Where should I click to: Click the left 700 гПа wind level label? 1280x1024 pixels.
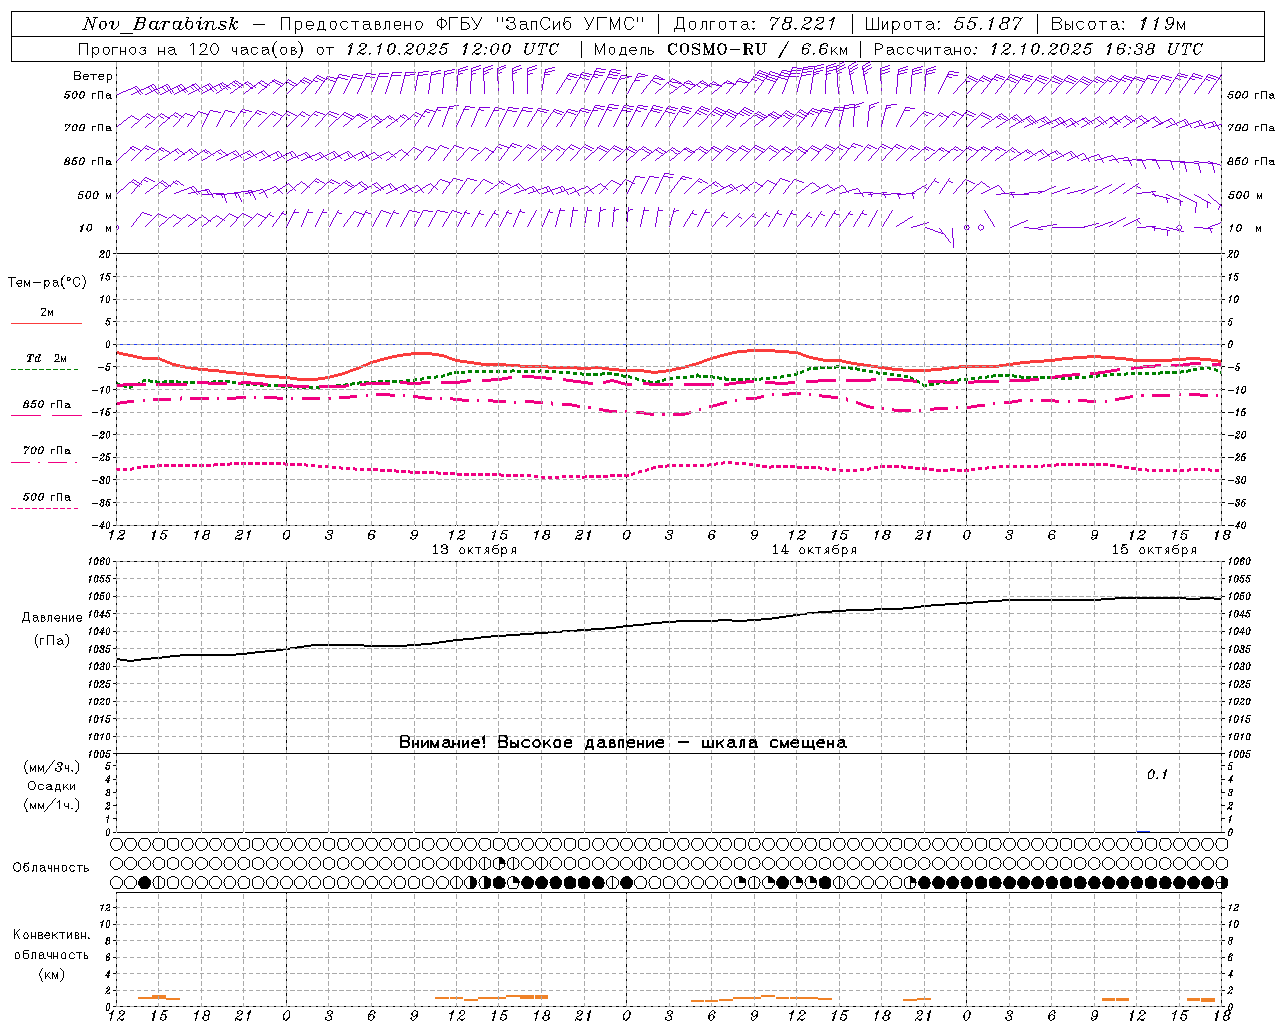point(88,128)
